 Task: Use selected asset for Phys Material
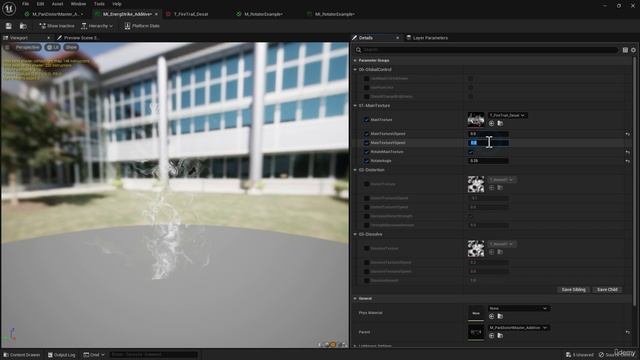tap(491, 316)
